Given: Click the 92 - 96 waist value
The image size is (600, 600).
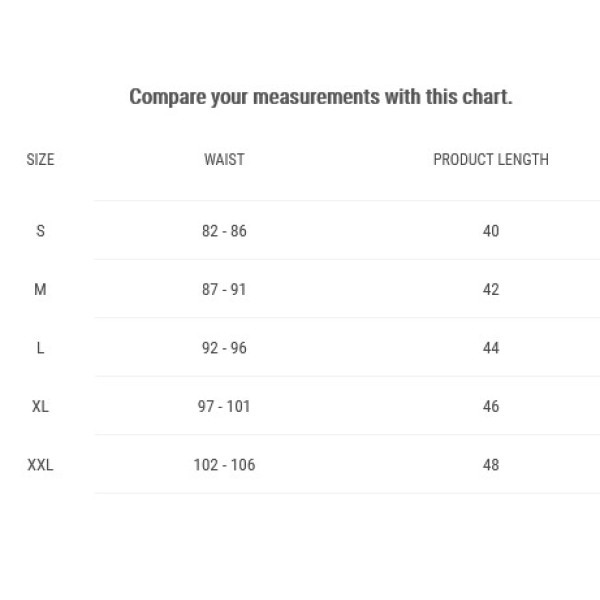Looking at the screenshot, I should tap(224, 348).
